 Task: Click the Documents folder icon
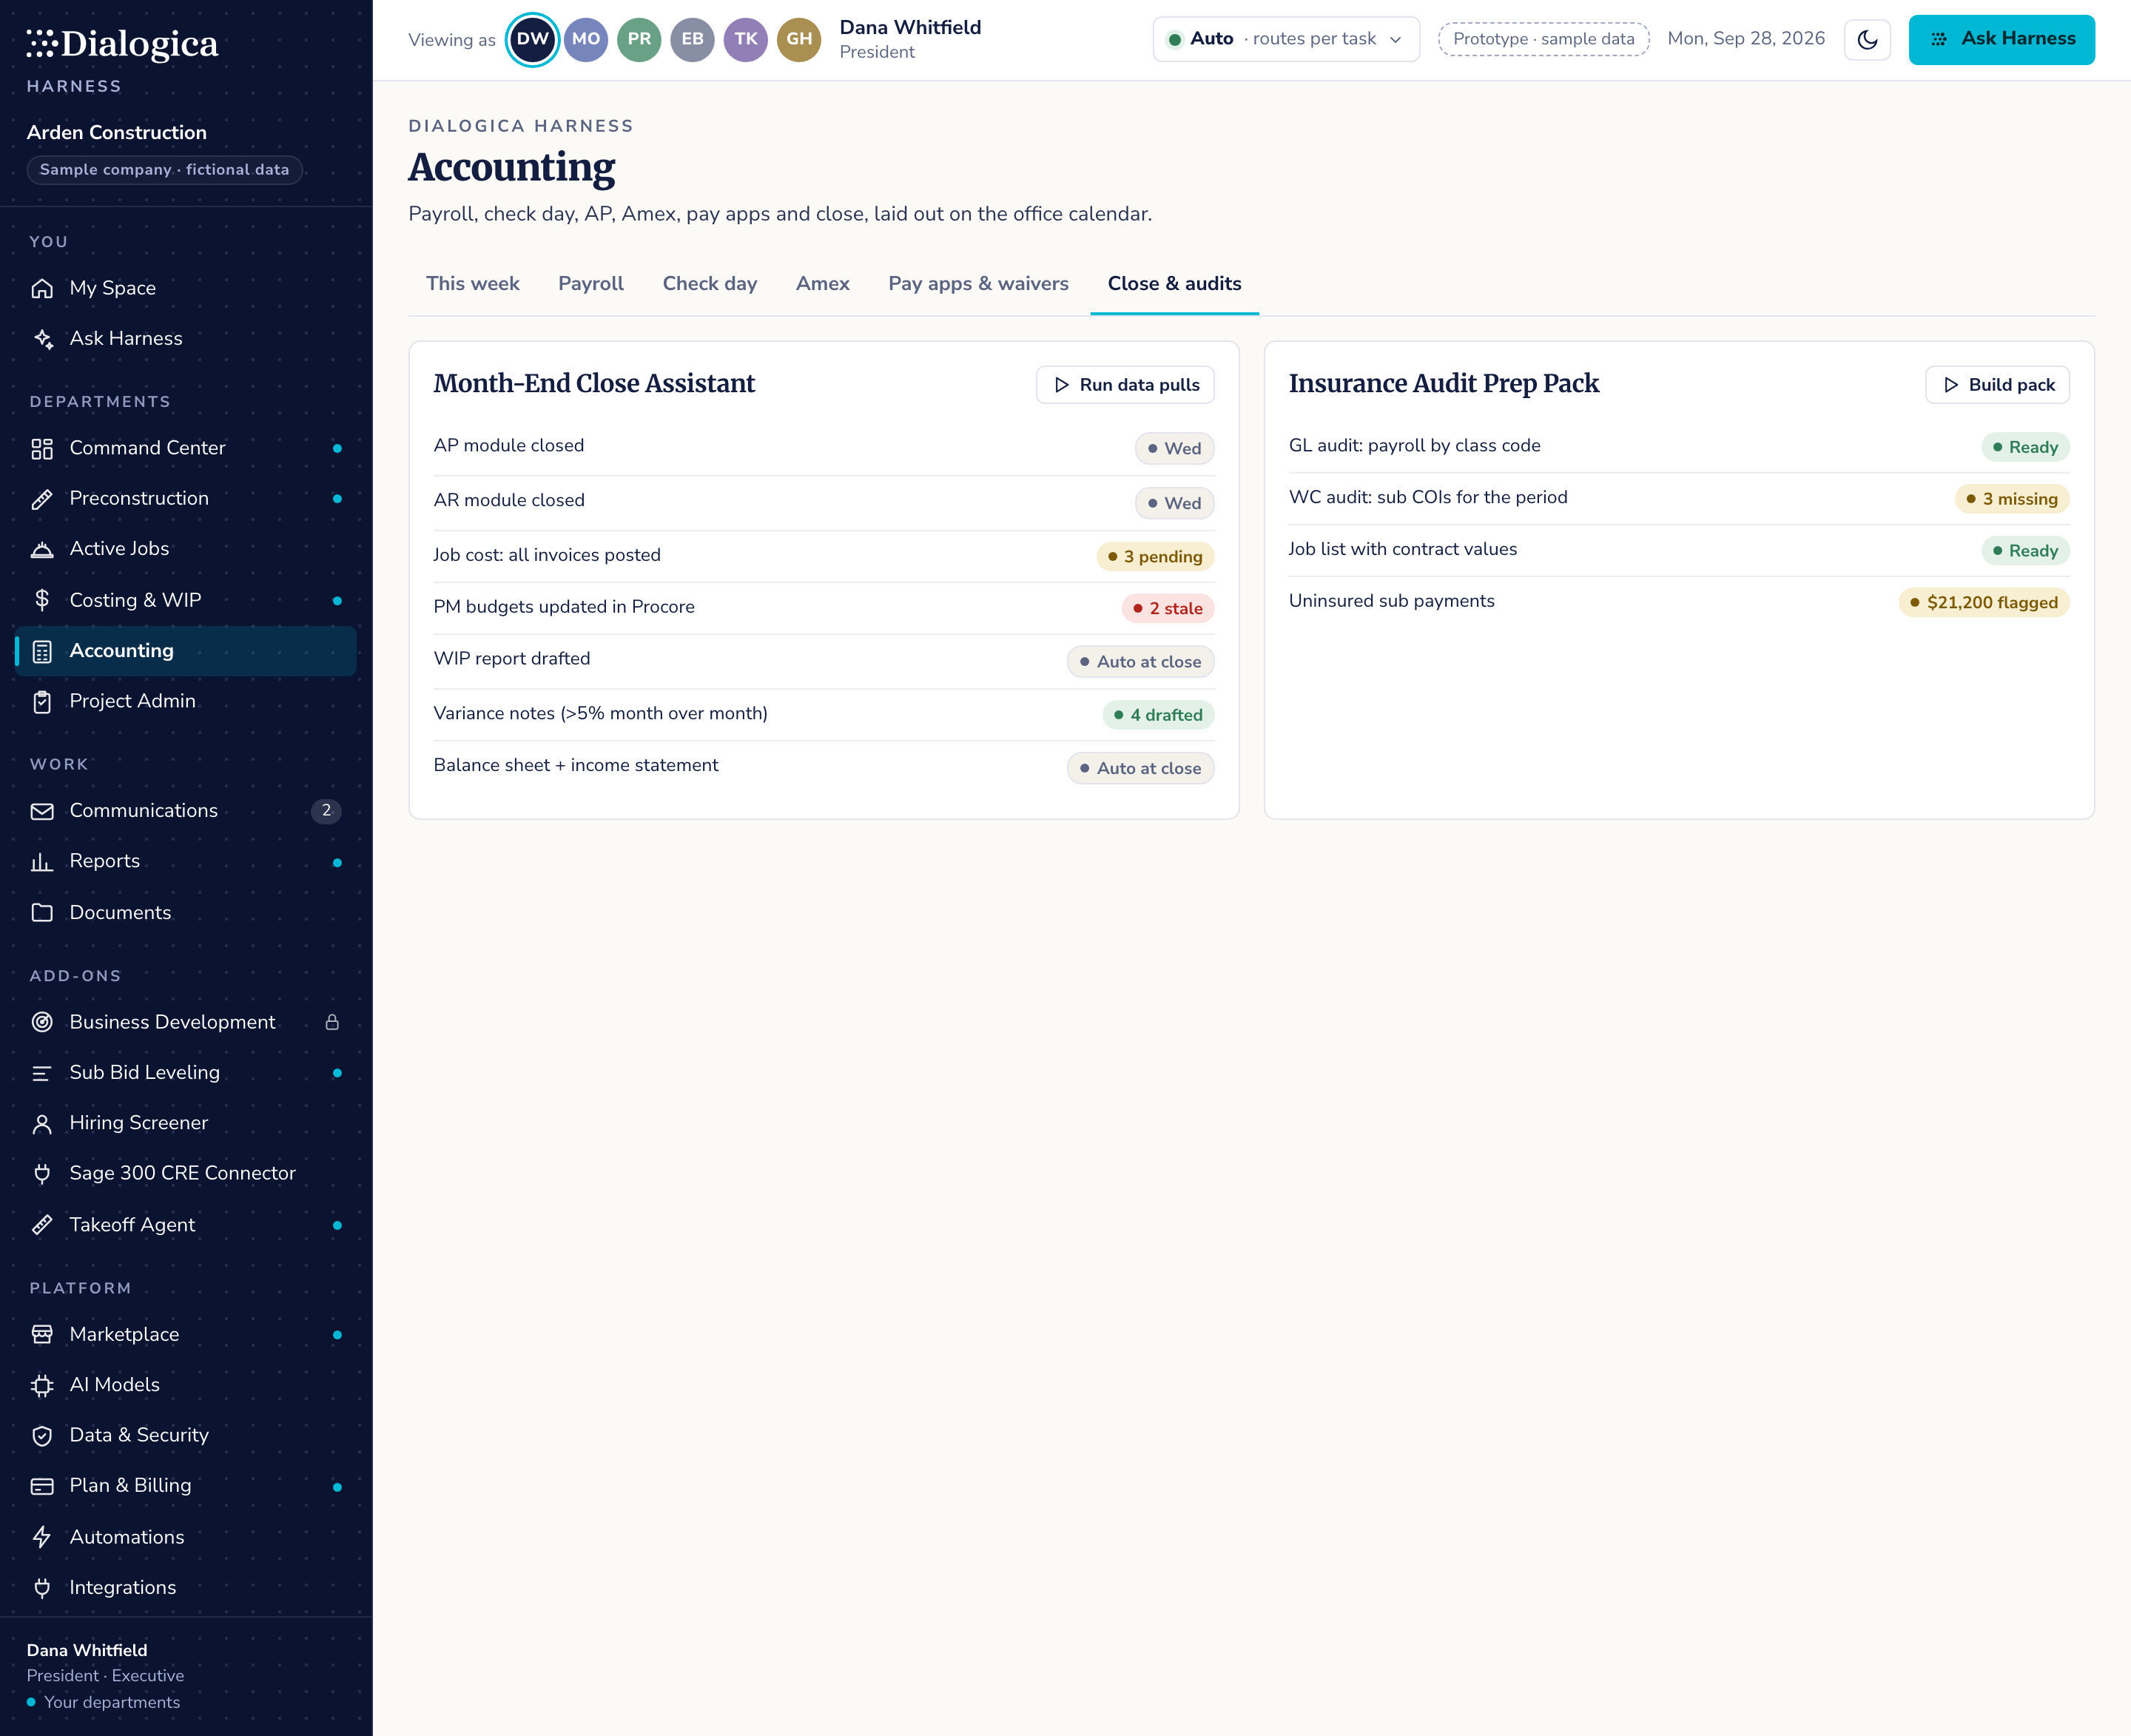point(42,913)
